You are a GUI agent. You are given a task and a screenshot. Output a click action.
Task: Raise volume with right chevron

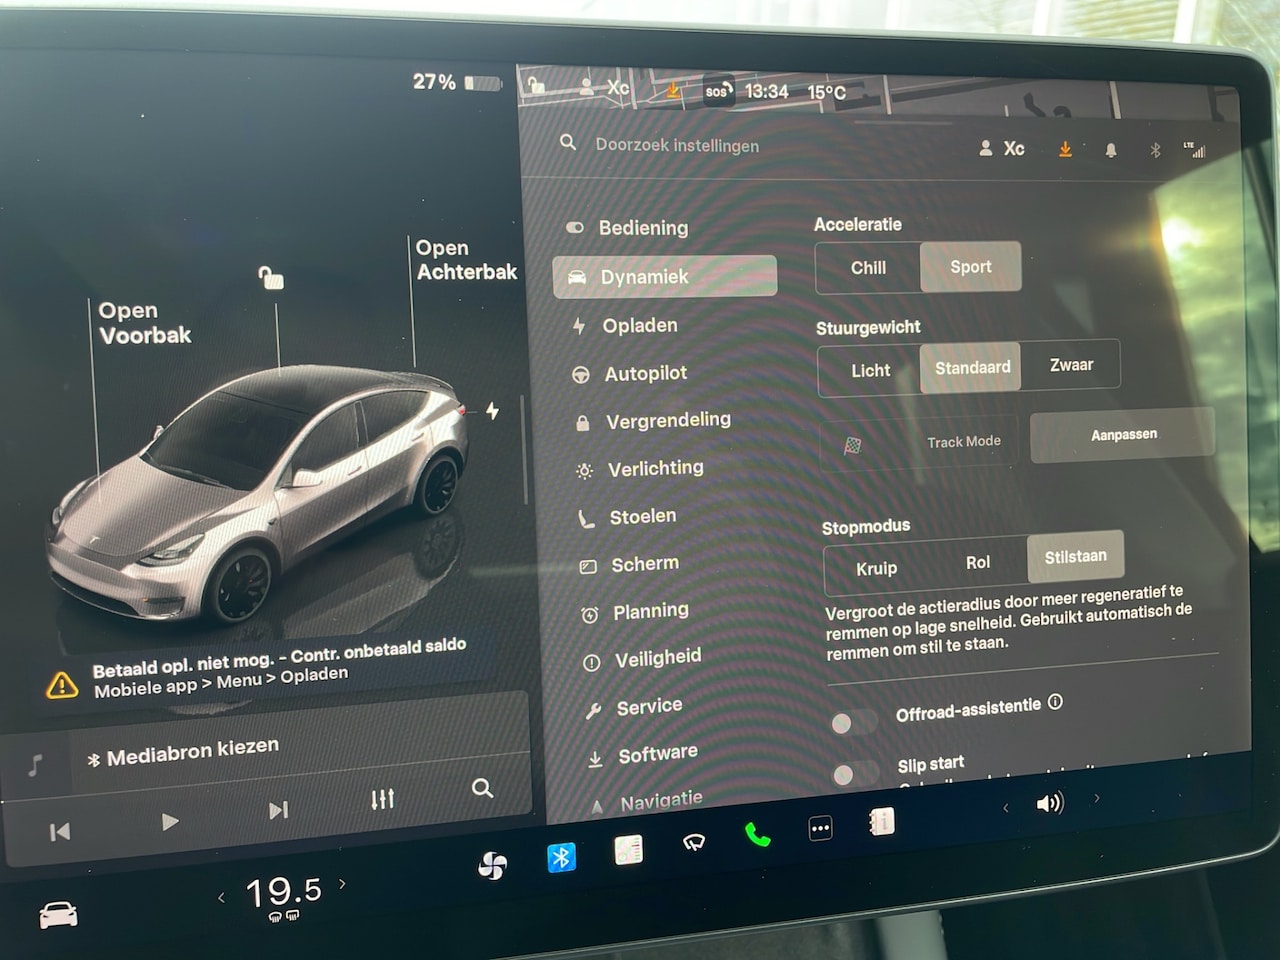1097,797
